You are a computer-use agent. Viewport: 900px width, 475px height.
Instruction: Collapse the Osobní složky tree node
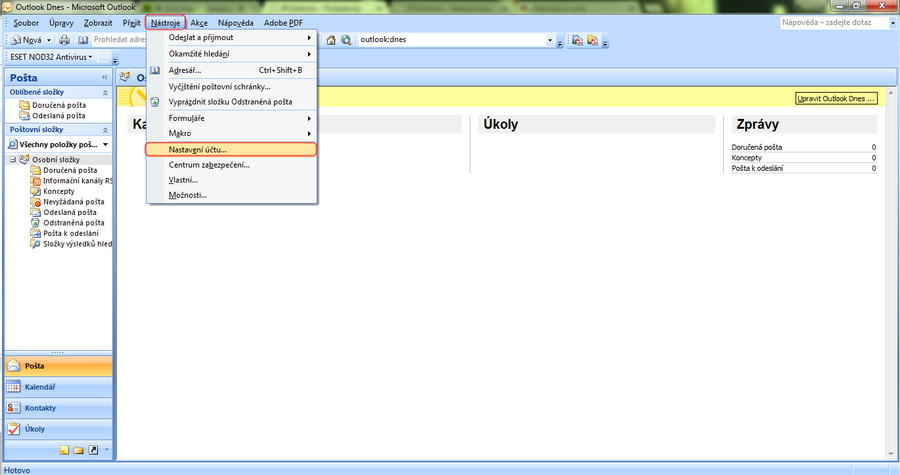pos(13,160)
